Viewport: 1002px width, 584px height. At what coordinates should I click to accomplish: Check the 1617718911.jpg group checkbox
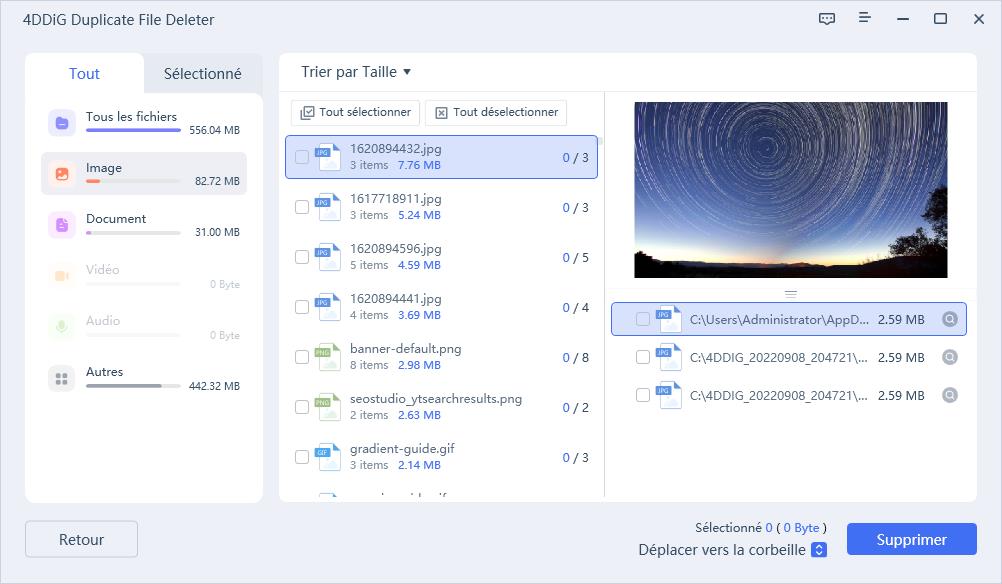click(x=302, y=207)
